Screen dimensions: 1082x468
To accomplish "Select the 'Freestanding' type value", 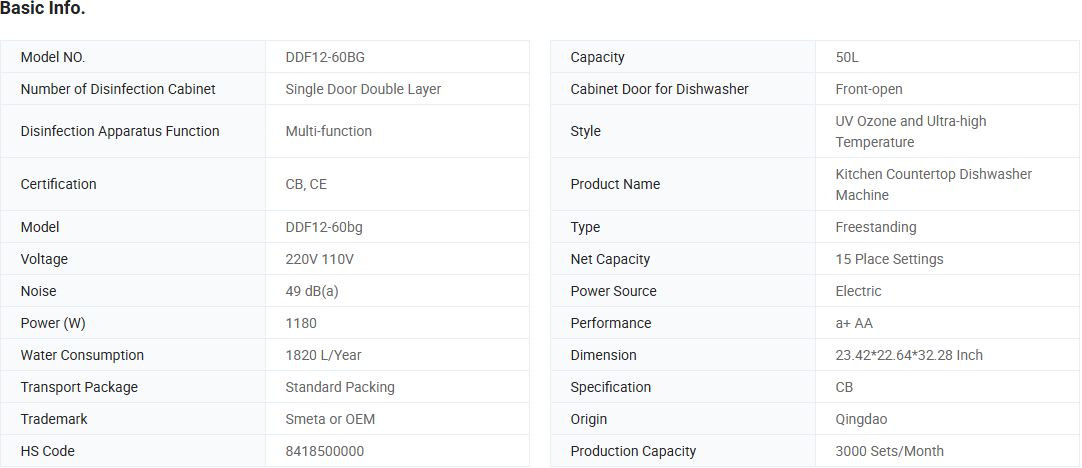I will pyautogui.click(x=876, y=227).
